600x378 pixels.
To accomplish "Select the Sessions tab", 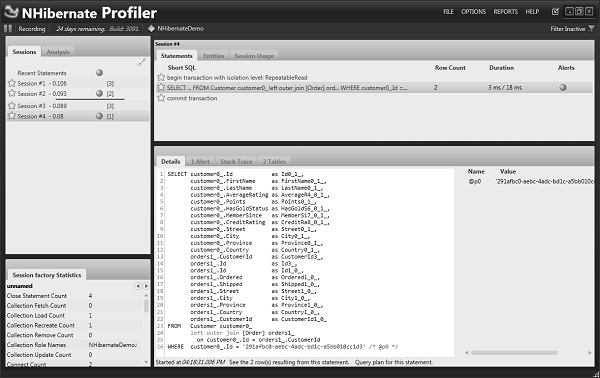I will (24, 52).
